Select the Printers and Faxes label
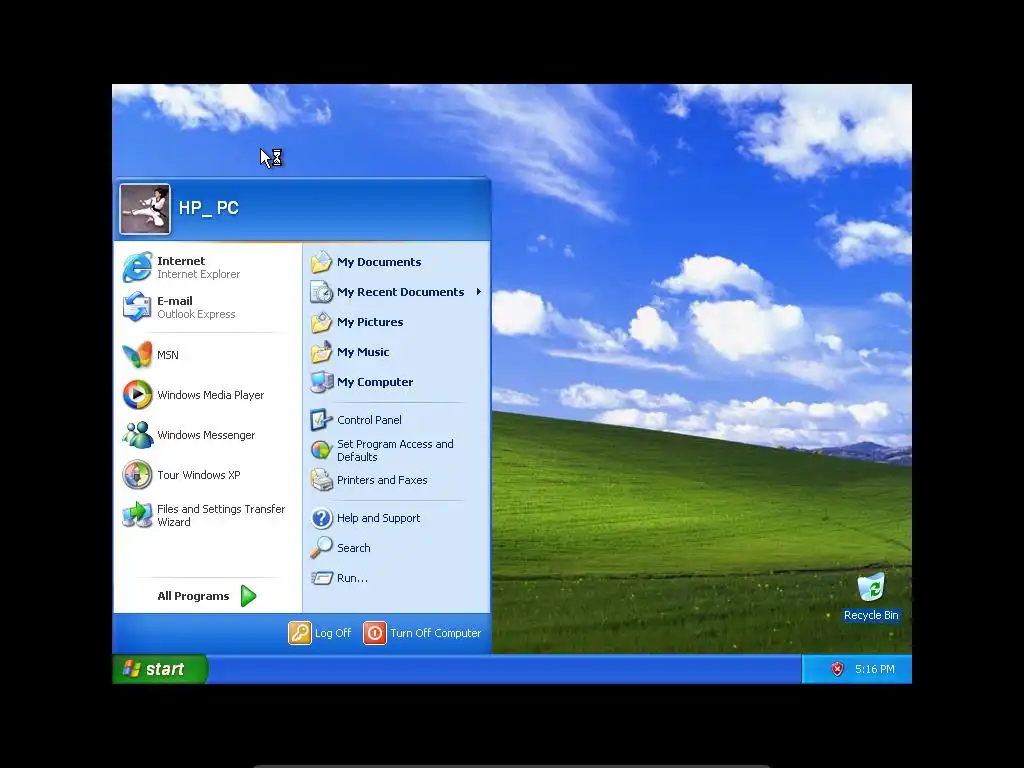The width and height of the screenshot is (1024, 768). tap(382, 480)
